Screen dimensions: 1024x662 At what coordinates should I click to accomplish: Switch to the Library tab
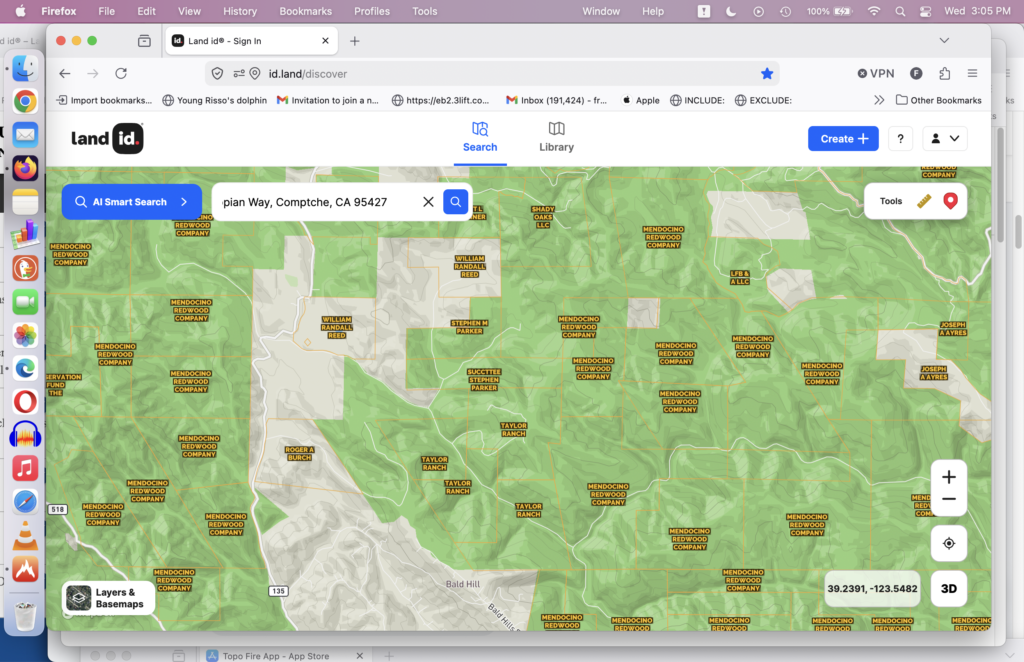pyautogui.click(x=556, y=137)
